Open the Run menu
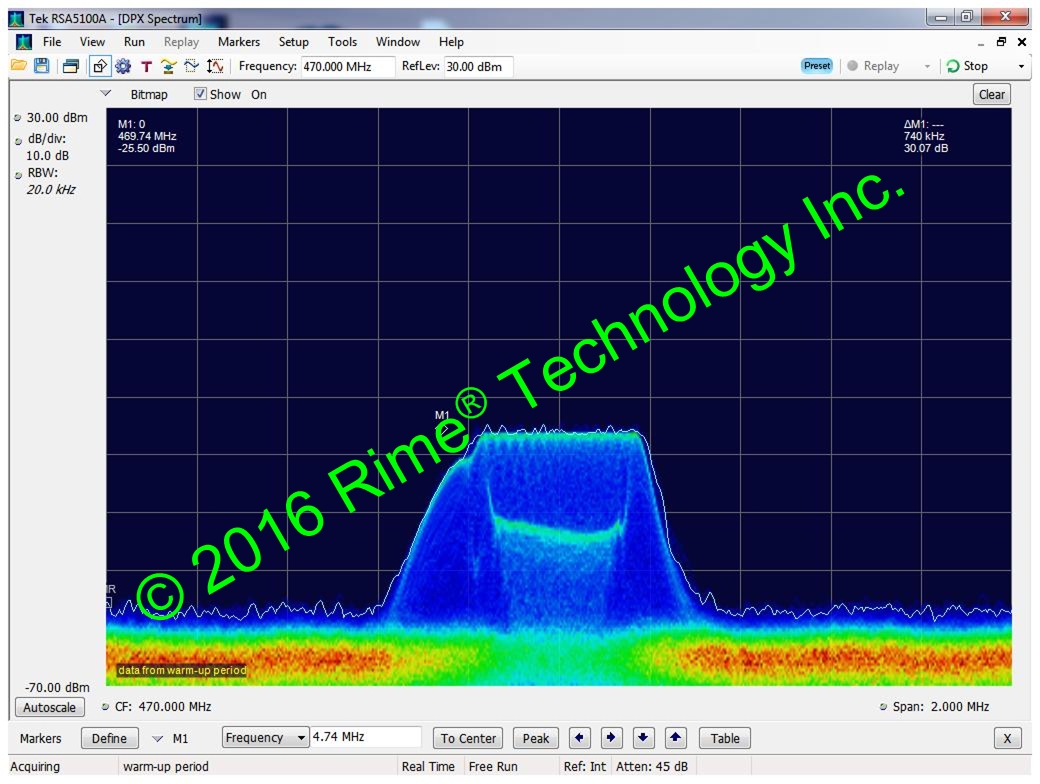The image size is (1040, 784). [x=134, y=42]
